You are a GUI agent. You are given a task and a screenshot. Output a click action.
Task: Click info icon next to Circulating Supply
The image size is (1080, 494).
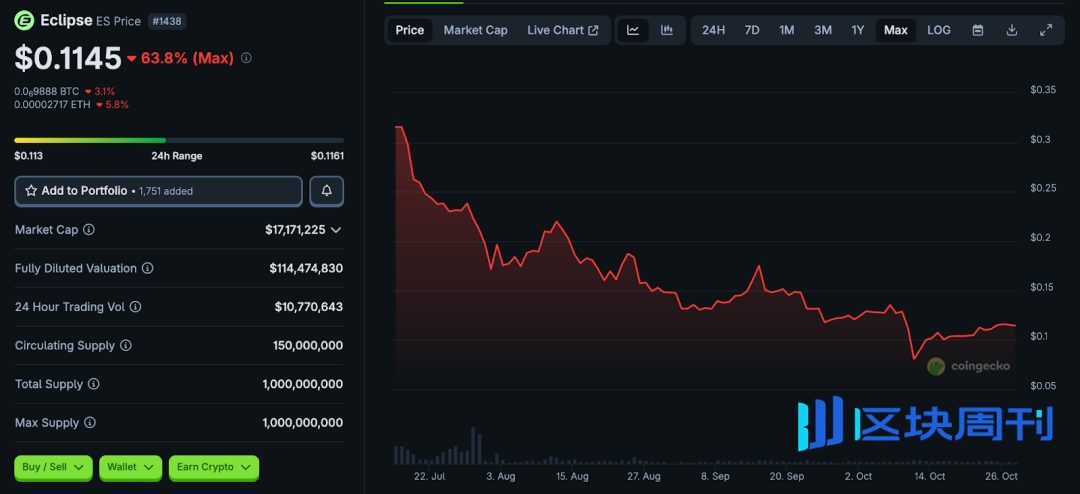[x=126, y=346]
